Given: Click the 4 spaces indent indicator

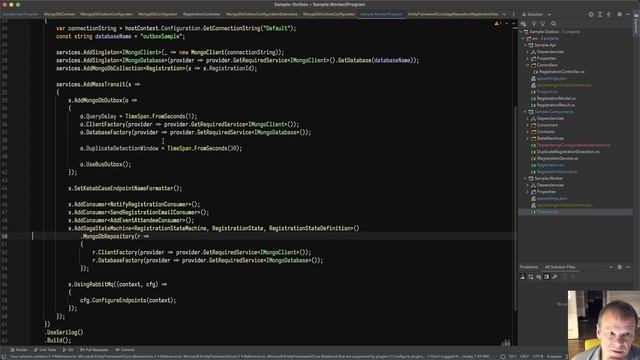Looking at the screenshot, I should click(554, 356).
